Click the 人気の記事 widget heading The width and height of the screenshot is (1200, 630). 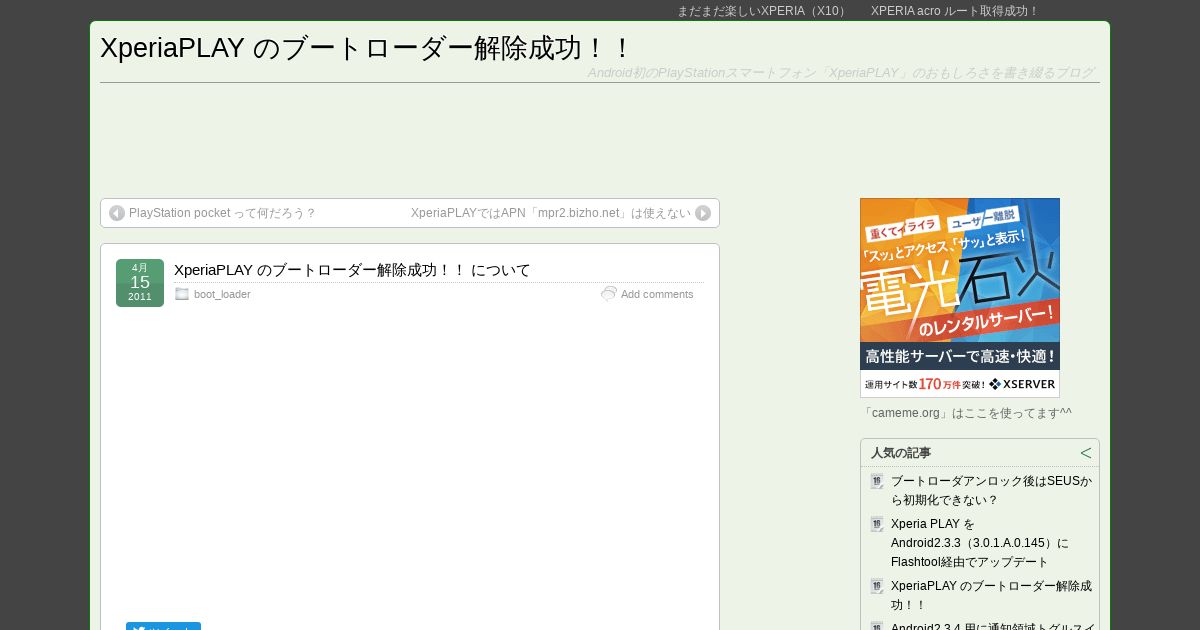coord(901,453)
